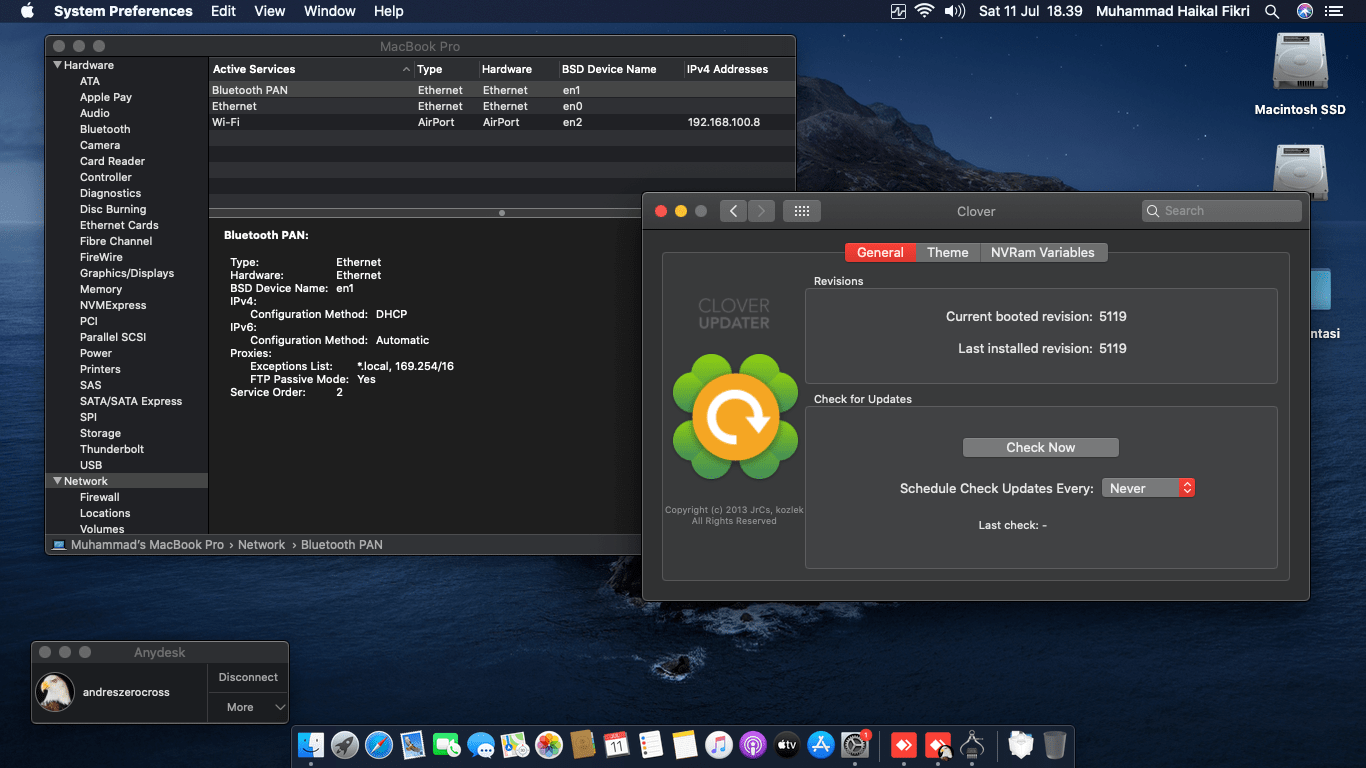Switch to the Theme tab in Clover

point(947,253)
